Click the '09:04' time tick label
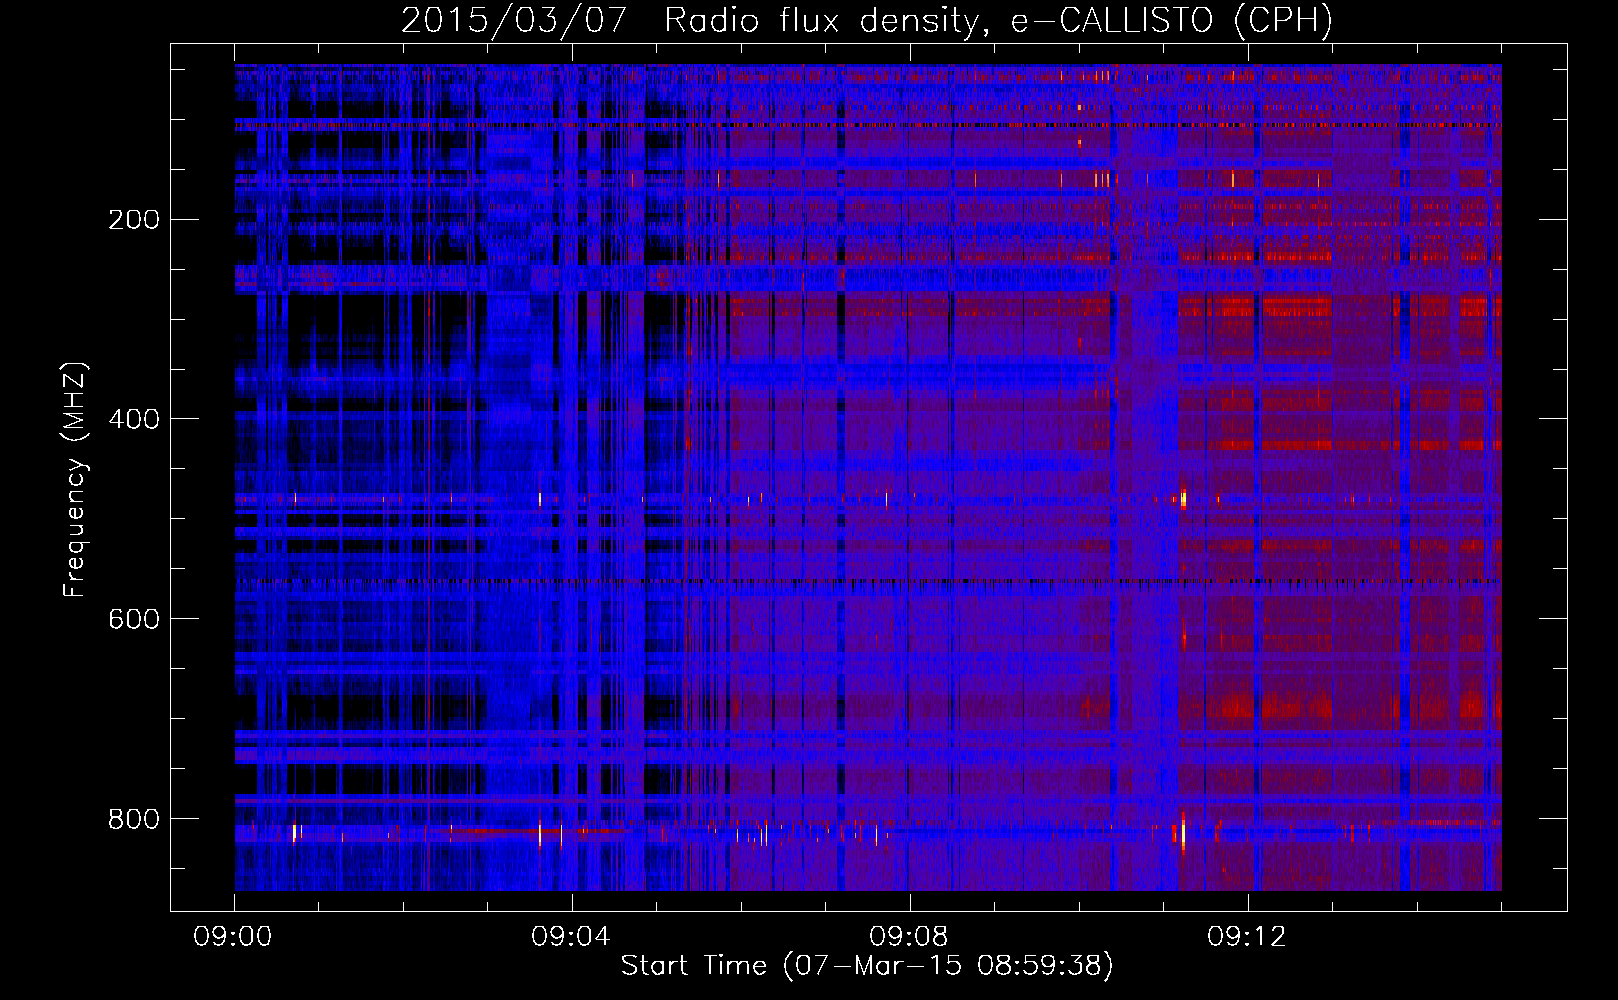The width and height of the screenshot is (1618, 1000). (571, 937)
